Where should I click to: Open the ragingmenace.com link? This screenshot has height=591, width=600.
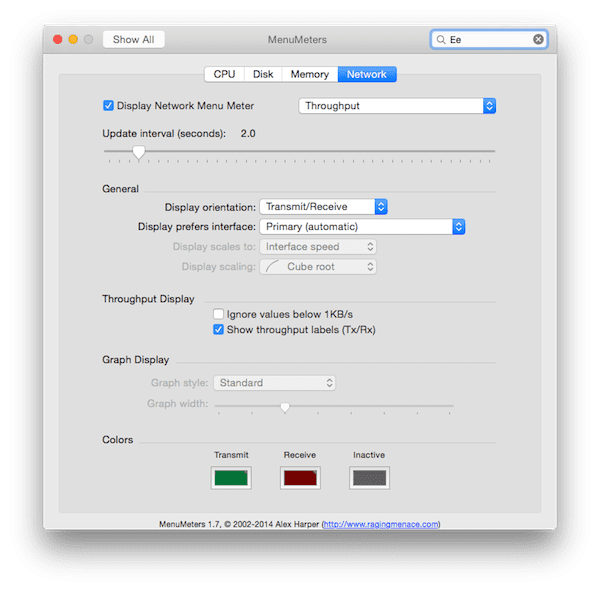(x=381, y=524)
